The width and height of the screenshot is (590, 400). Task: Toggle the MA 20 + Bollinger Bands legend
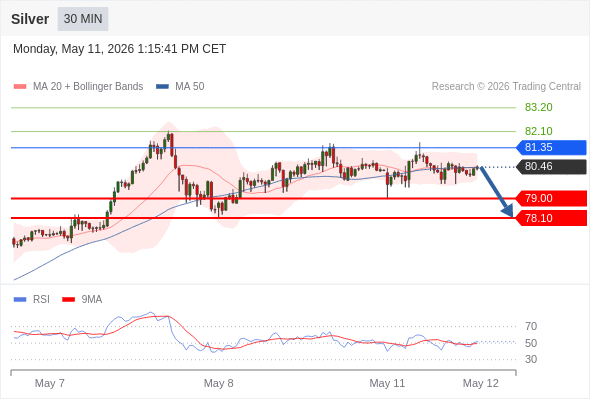[78, 87]
